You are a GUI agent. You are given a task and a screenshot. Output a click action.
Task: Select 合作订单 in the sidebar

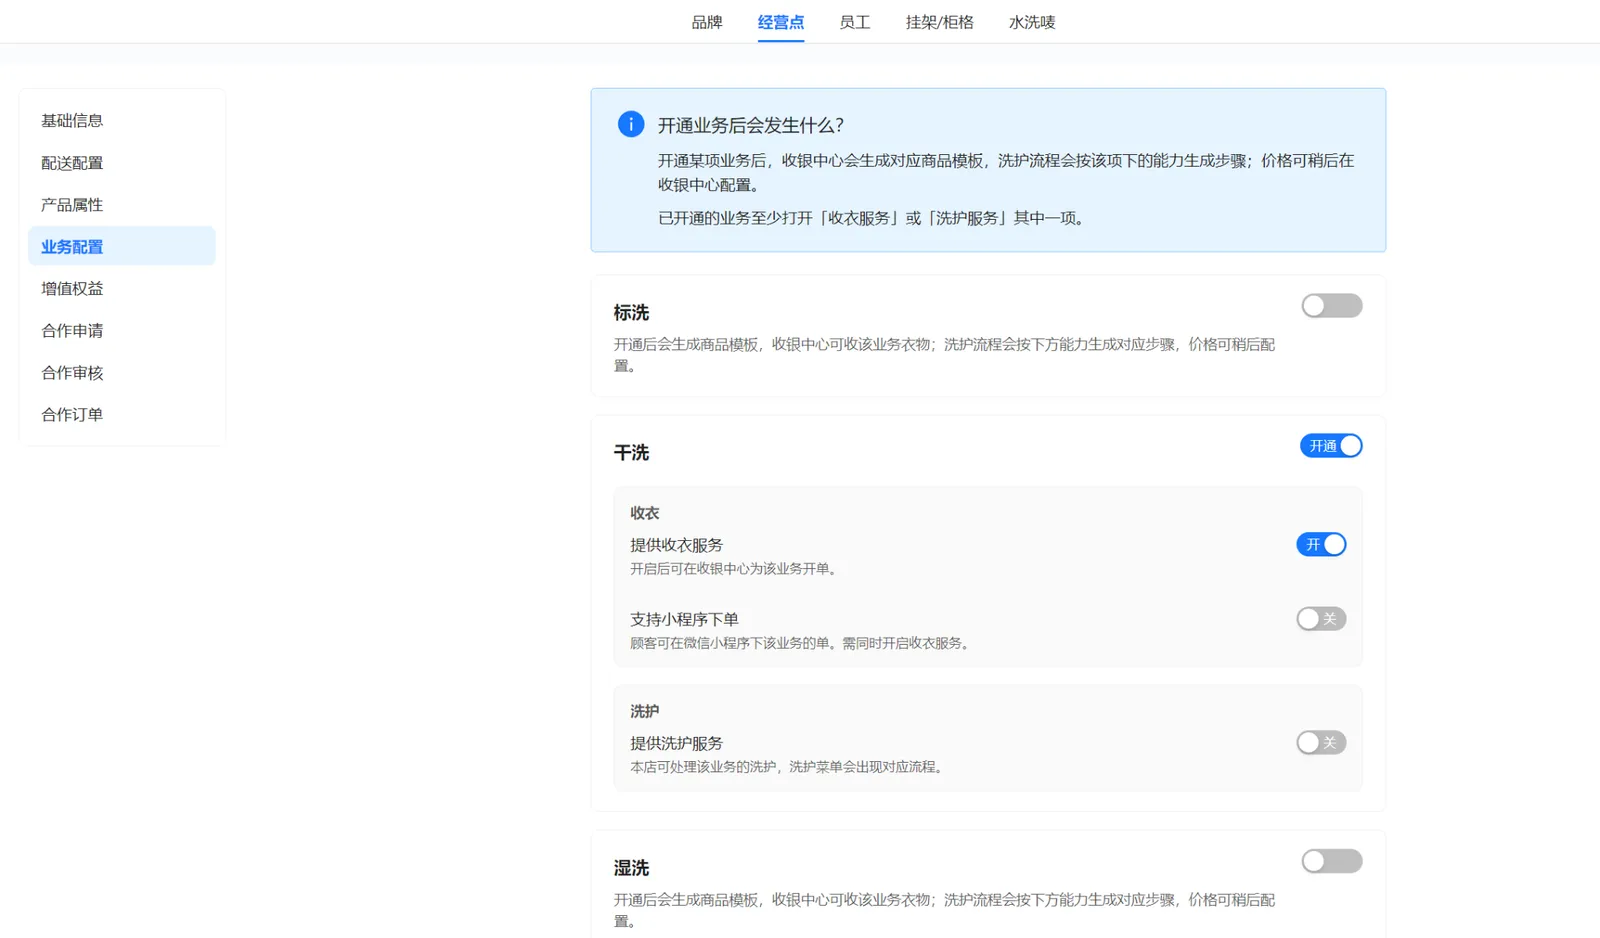coord(122,414)
